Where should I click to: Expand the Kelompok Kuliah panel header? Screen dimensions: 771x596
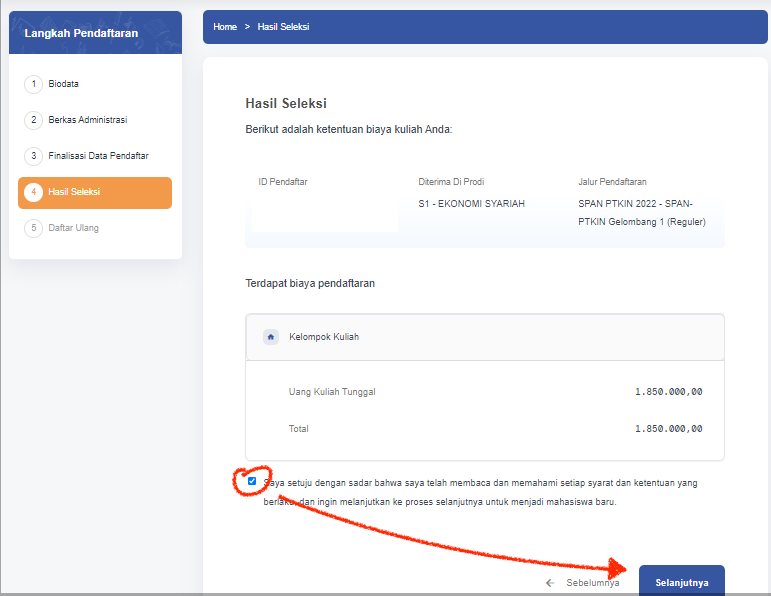click(x=484, y=337)
